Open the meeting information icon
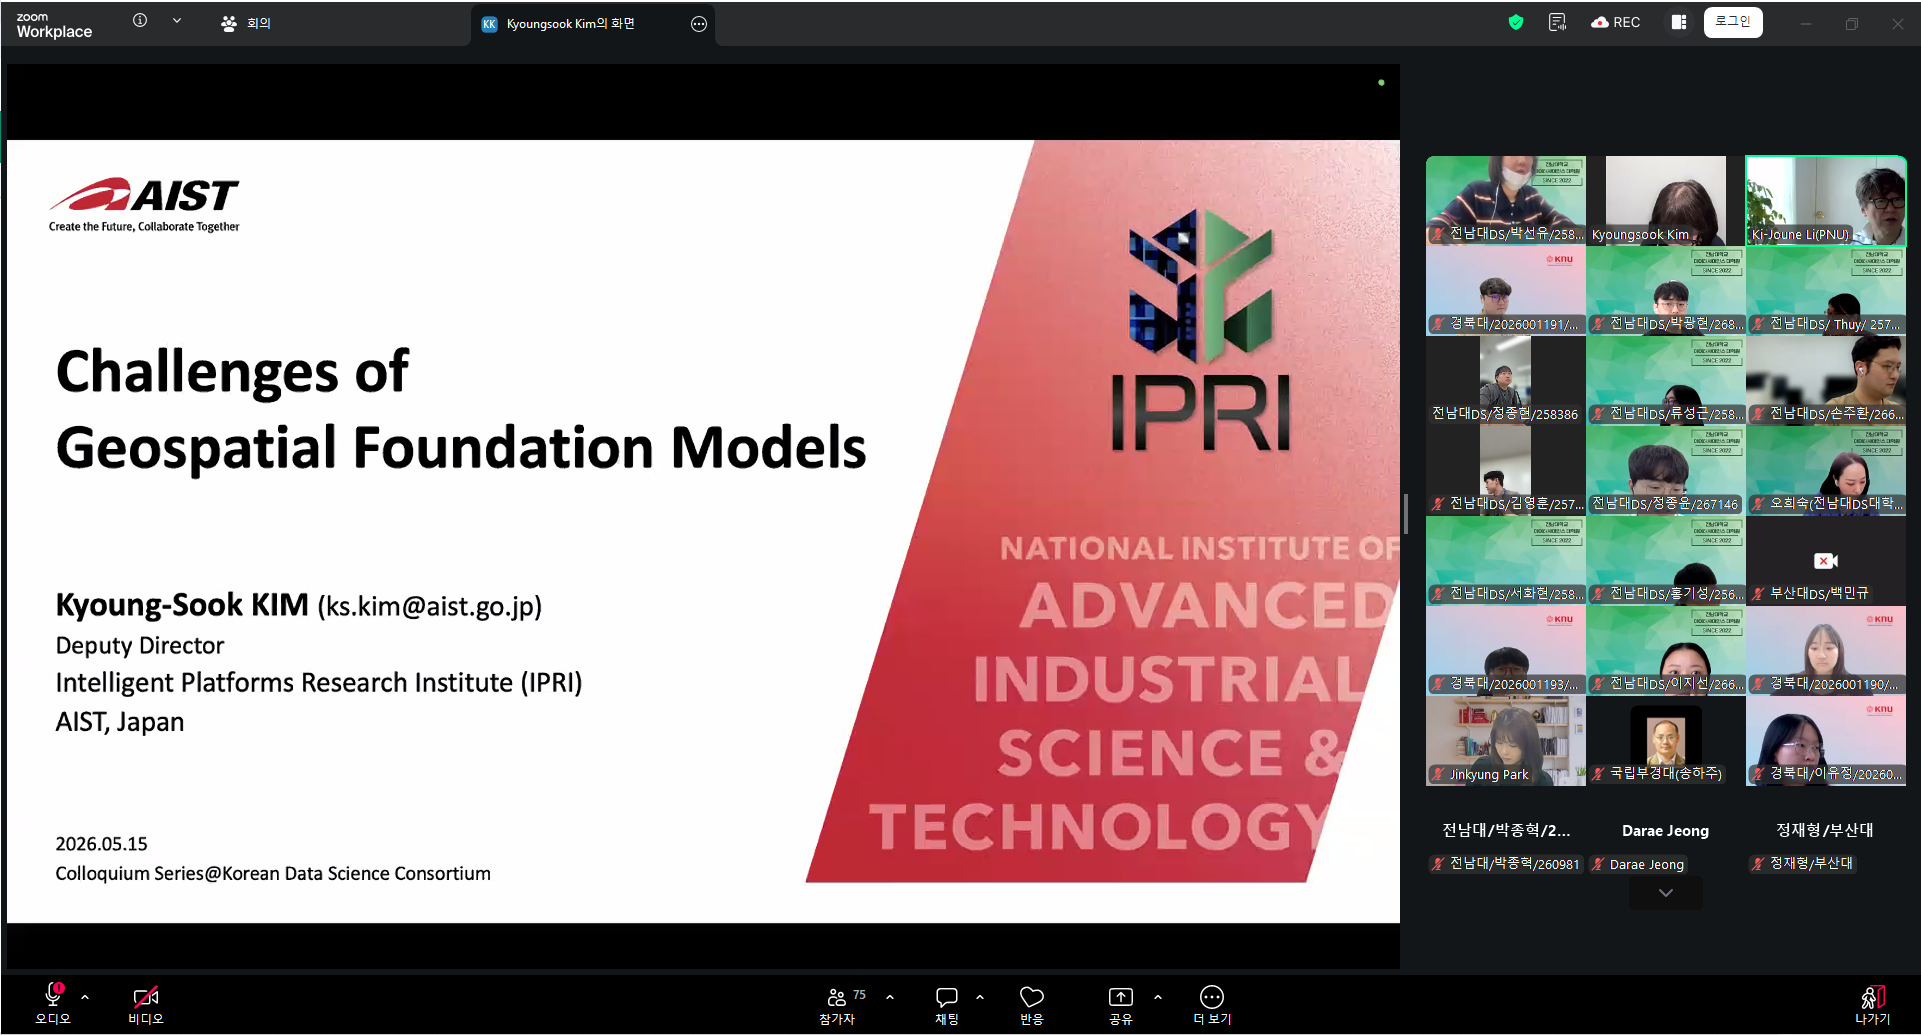 (x=140, y=20)
